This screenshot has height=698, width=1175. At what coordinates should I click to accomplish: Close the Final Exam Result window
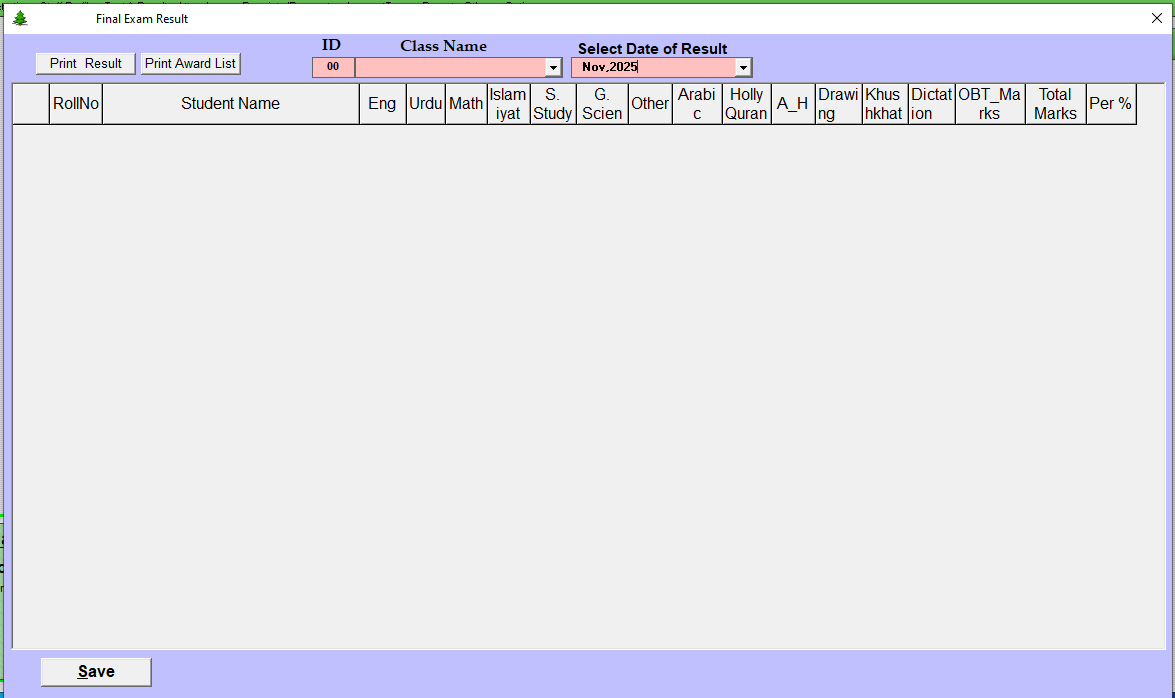tap(1157, 18)
